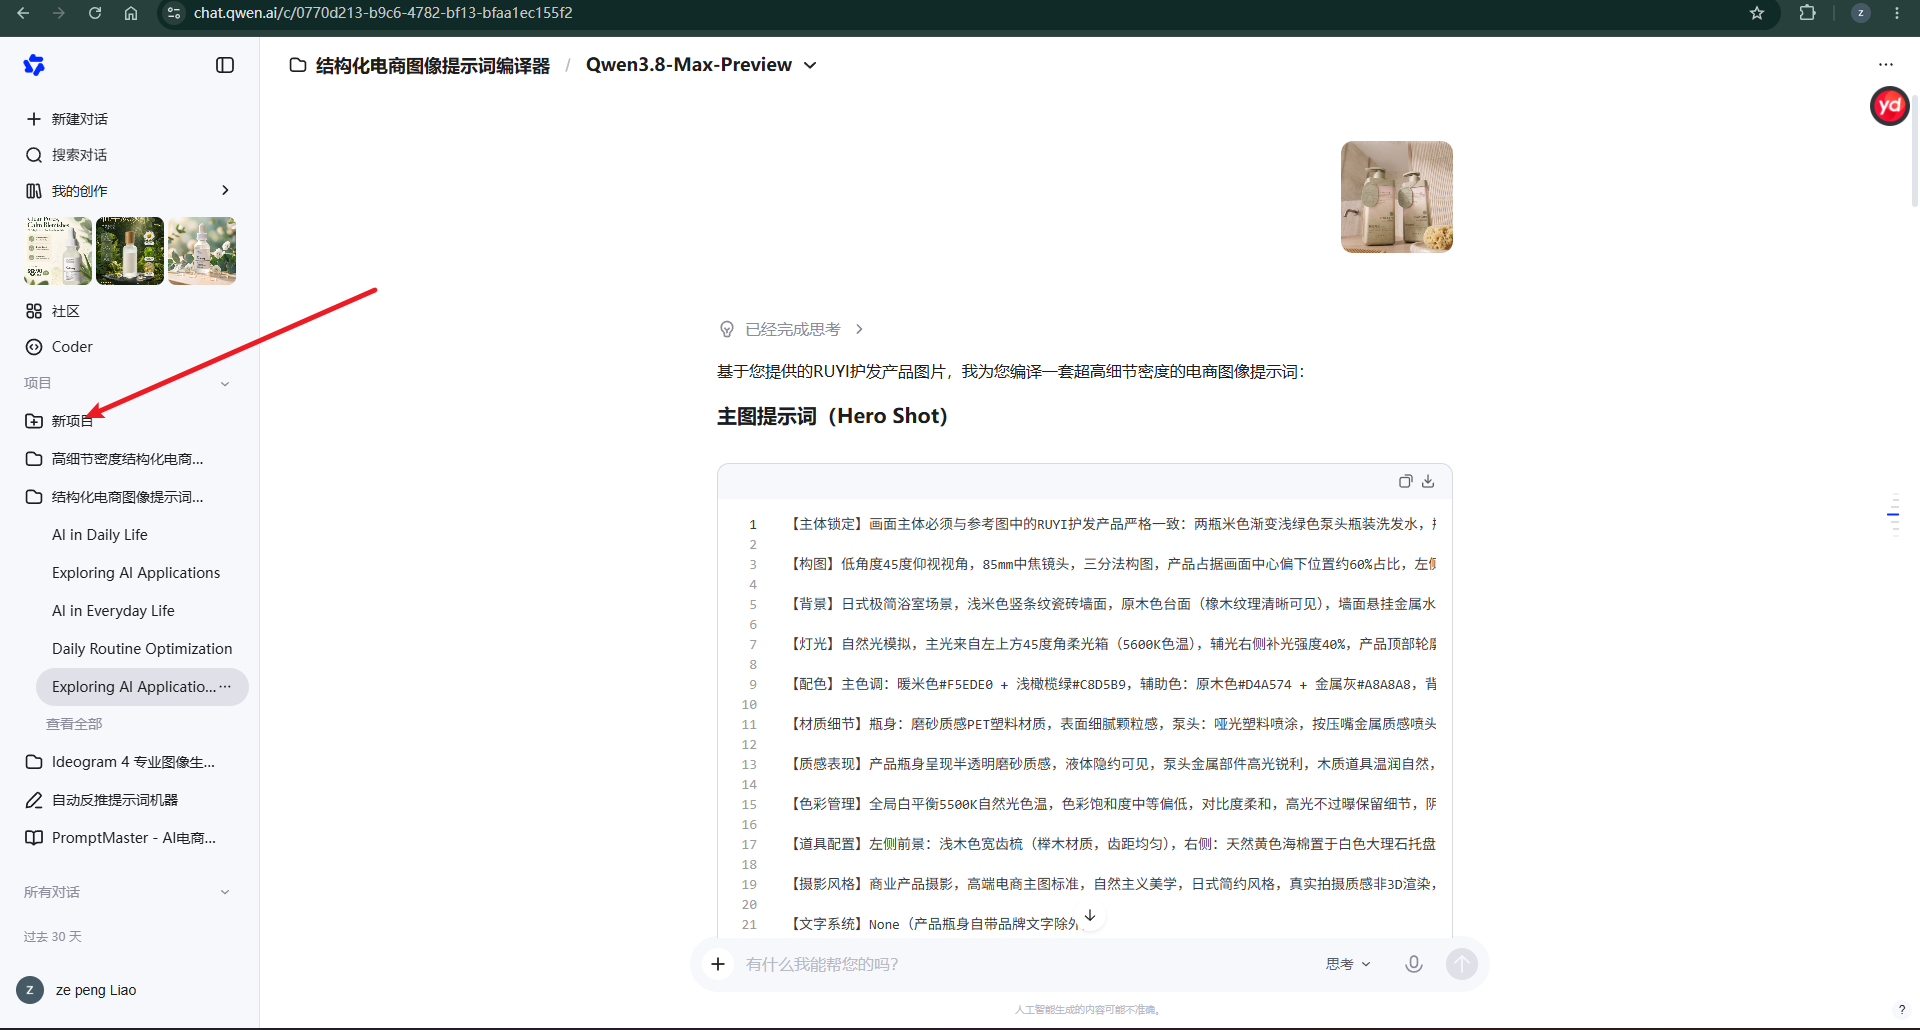Open the three-dot menu at top right
The height and width of the screenshot is (1030, 1920).
1885,64
